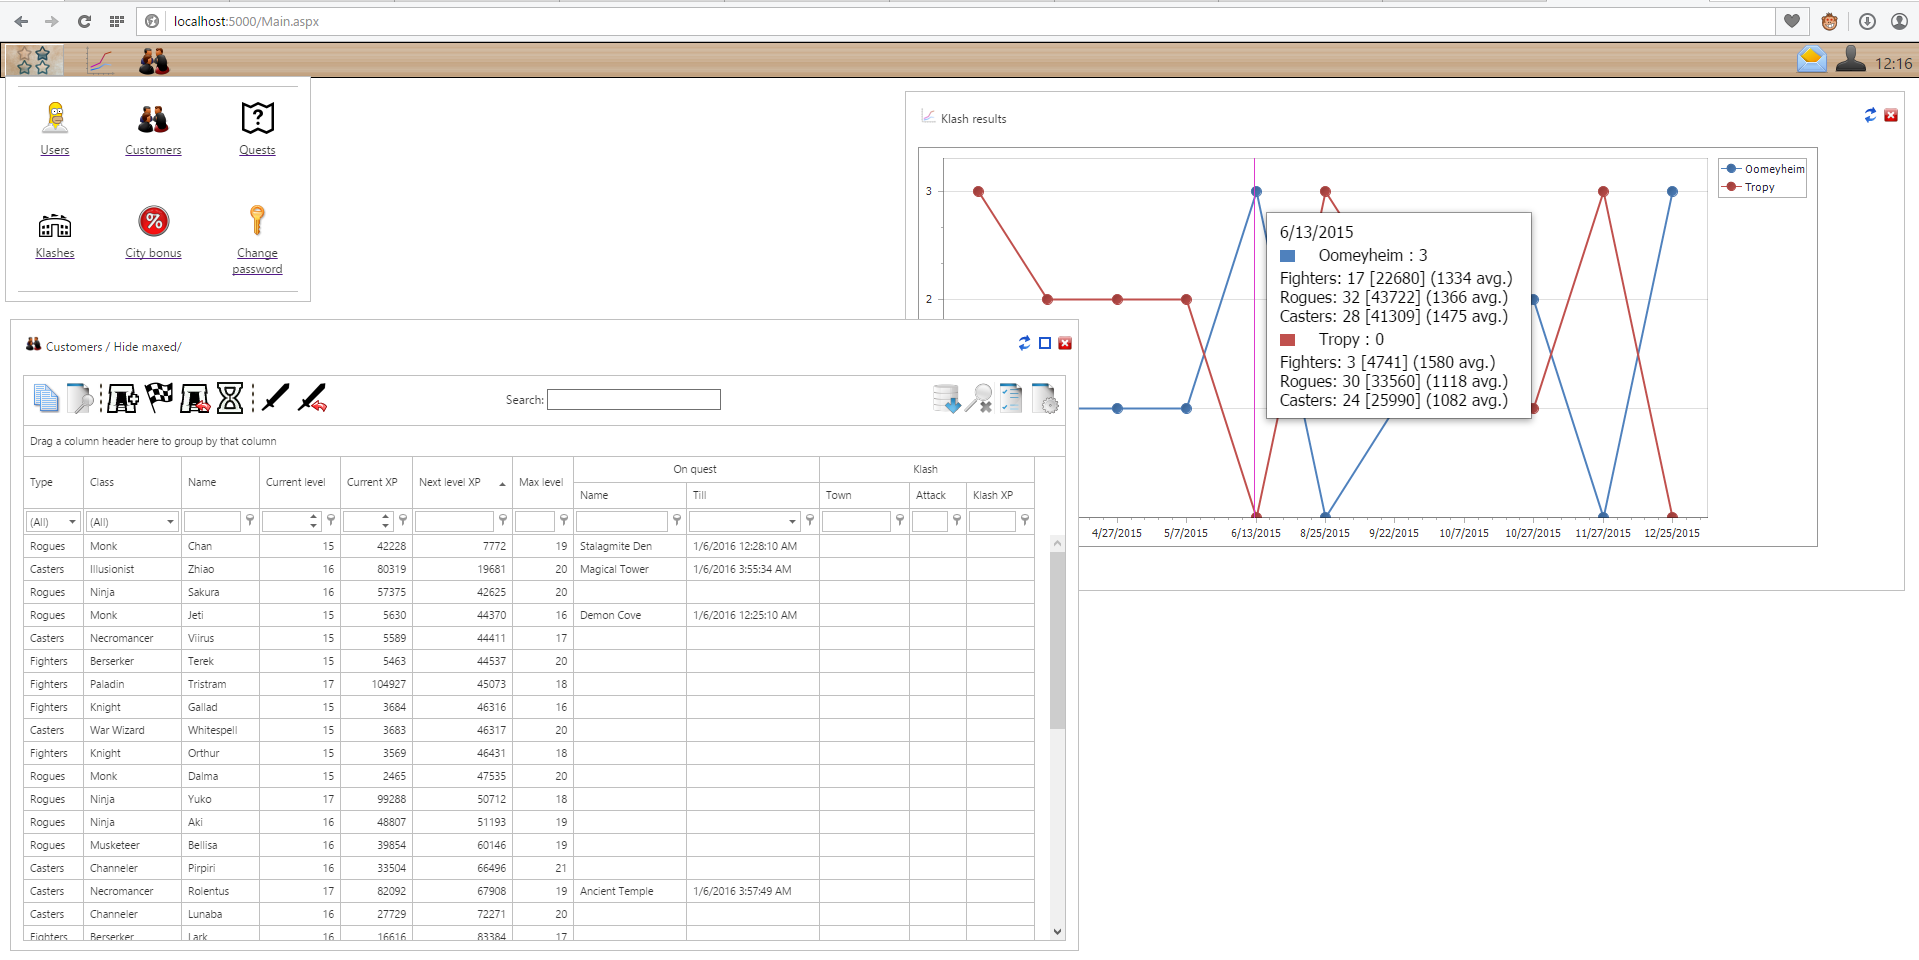This screenshot has height=960, width=1919.
Task: Click the hourglass toolbar icon
Action: coord(230,398)
